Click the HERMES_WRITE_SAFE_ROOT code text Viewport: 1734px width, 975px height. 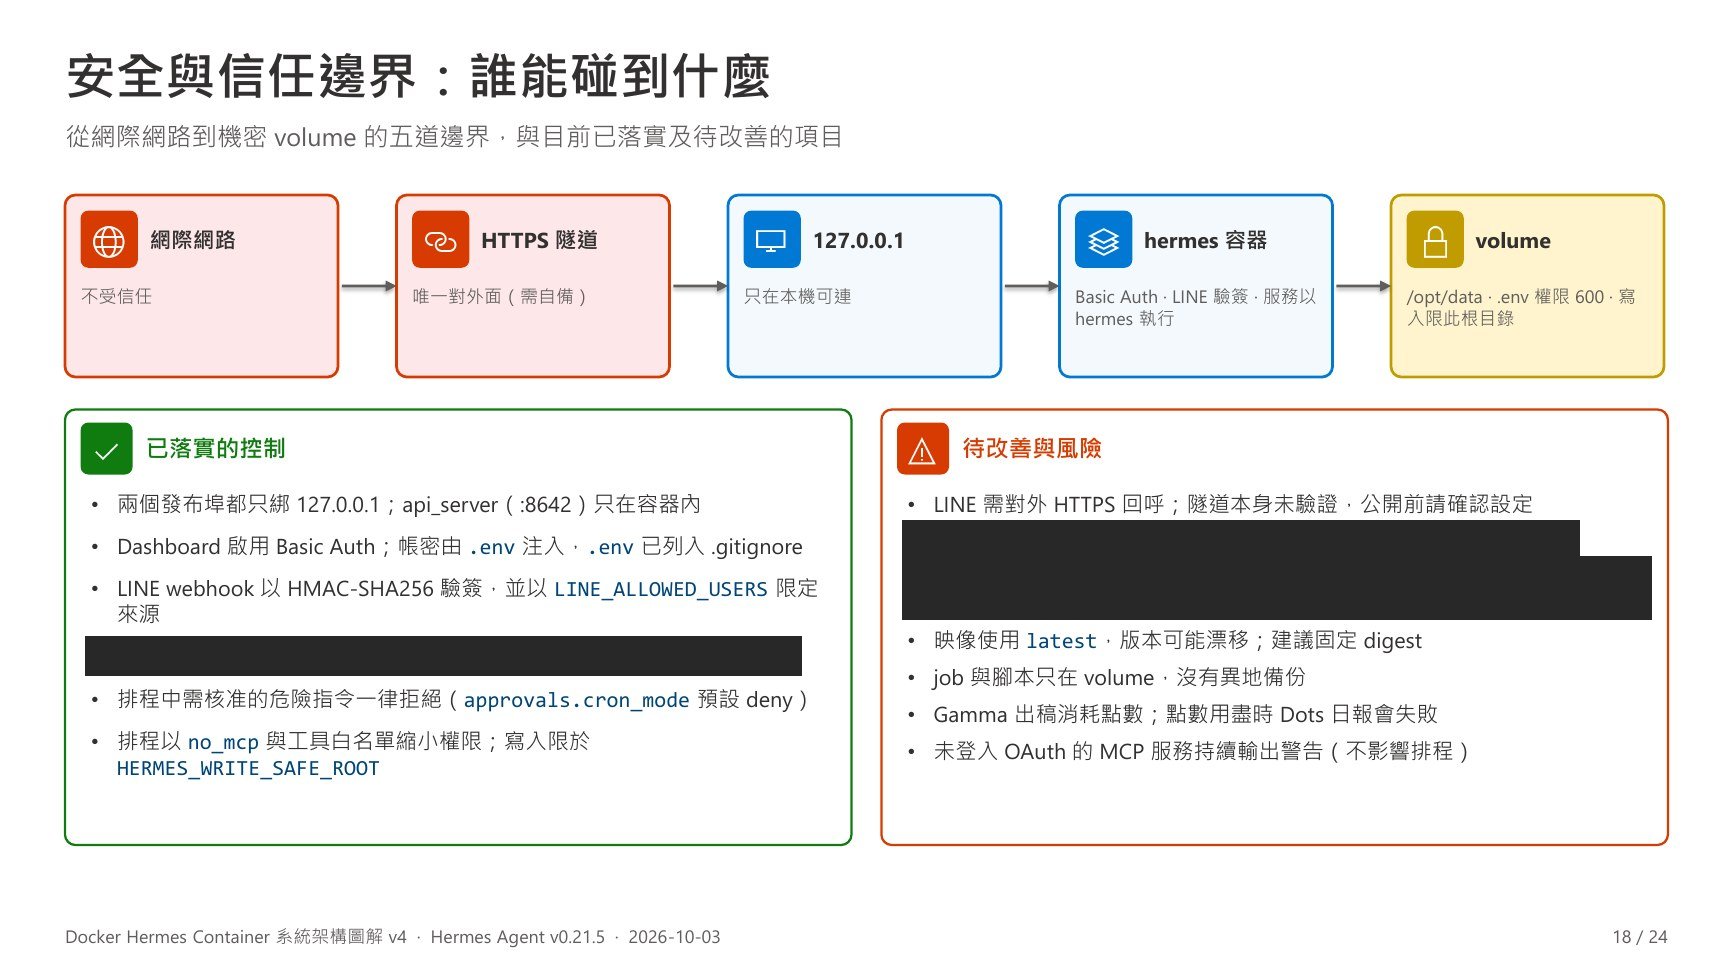point(248,768)
